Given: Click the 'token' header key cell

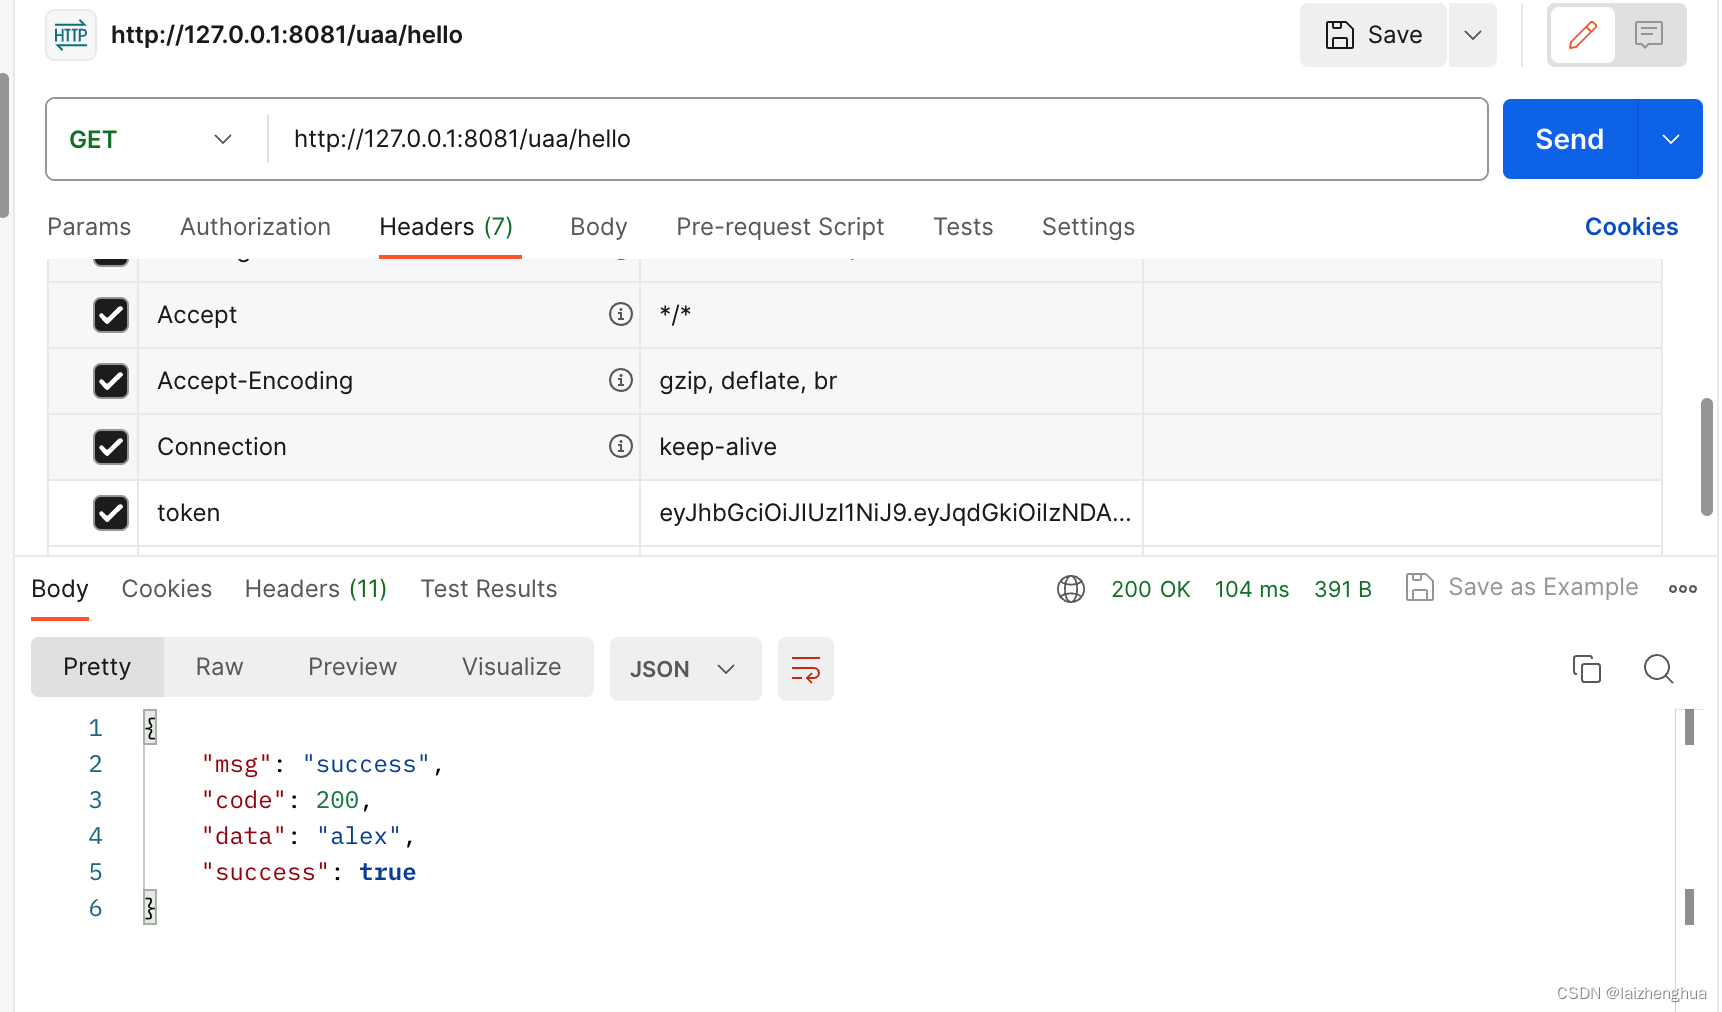Looking at the screenshot, I should (x=389, y=513).
